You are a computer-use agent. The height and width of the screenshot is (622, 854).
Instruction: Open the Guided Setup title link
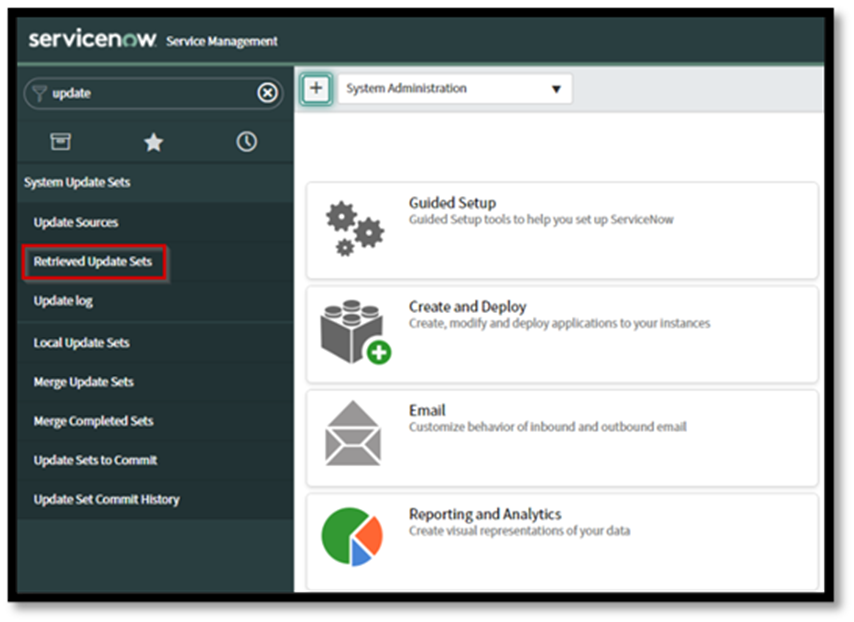[x=452, y=203]
